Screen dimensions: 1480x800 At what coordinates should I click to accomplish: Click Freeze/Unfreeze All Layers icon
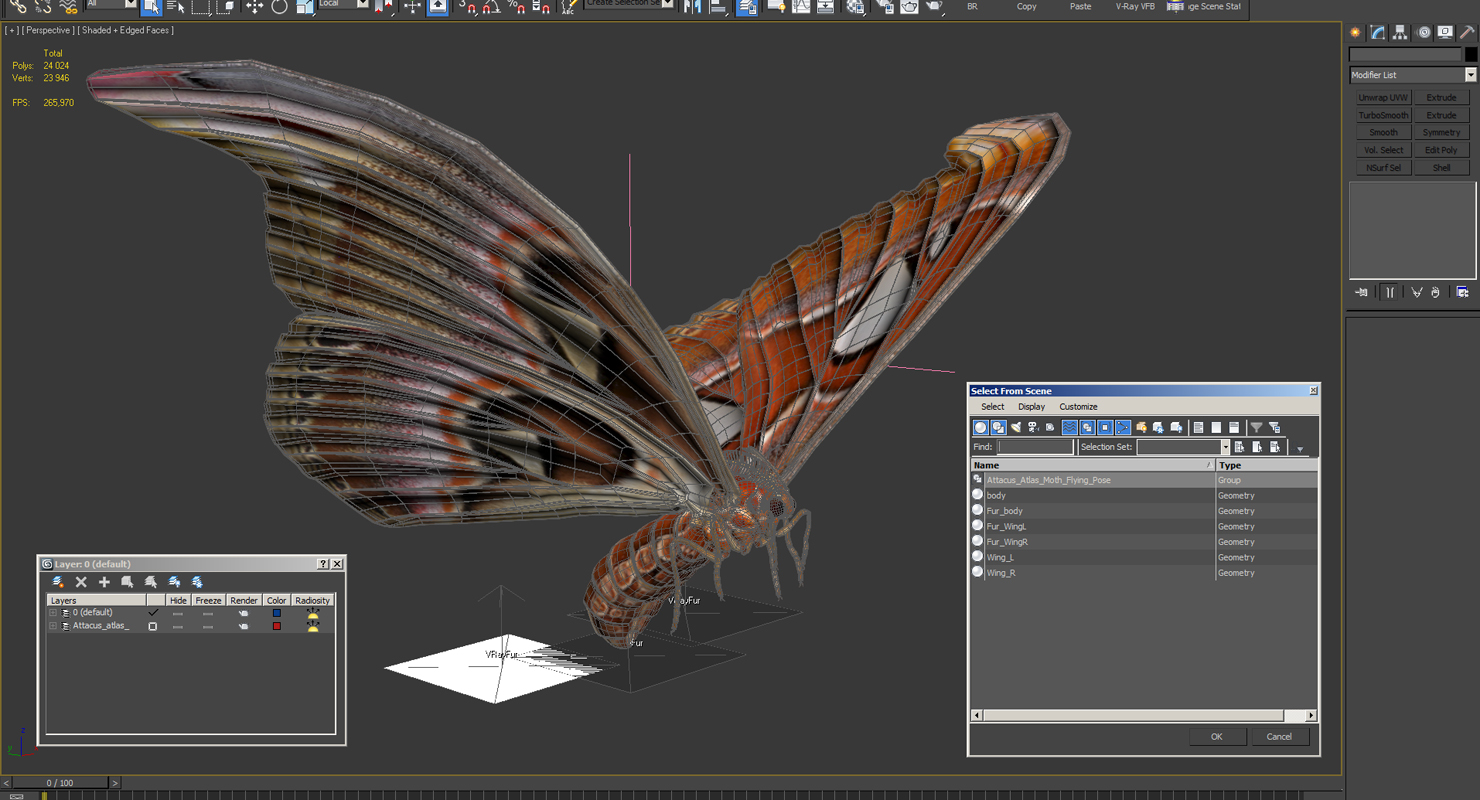197,582
